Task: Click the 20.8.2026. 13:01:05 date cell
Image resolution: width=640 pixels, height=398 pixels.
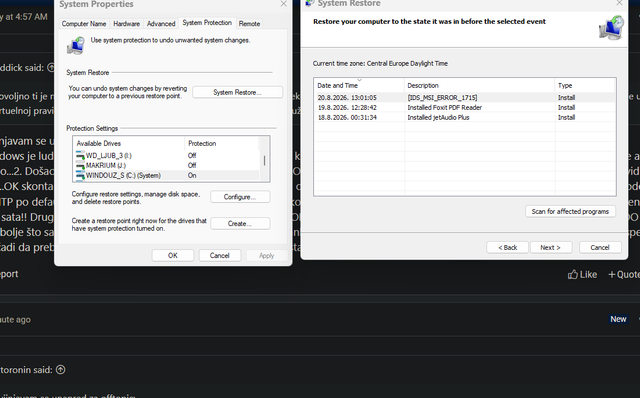Action: (x=347, y=98)
